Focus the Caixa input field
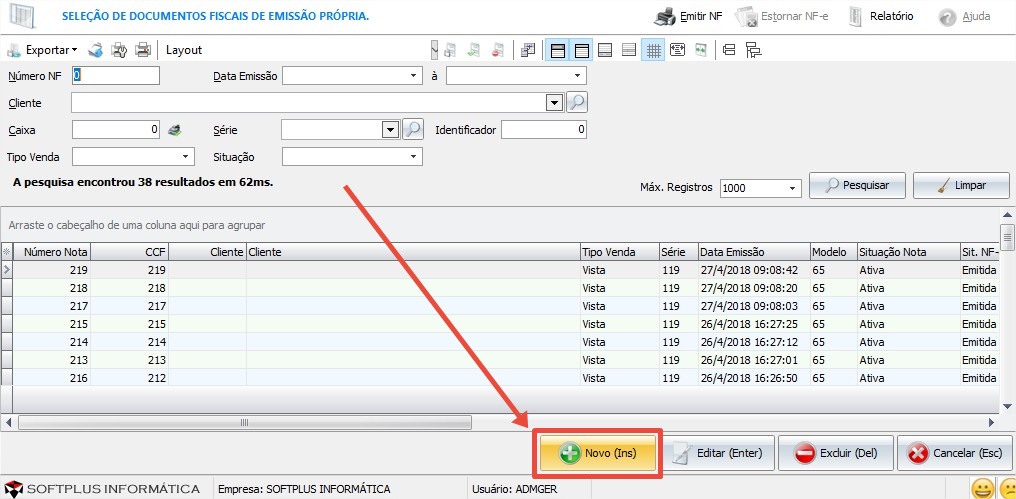The width and height of the screenshot is (1016, 499). (115, 130)
